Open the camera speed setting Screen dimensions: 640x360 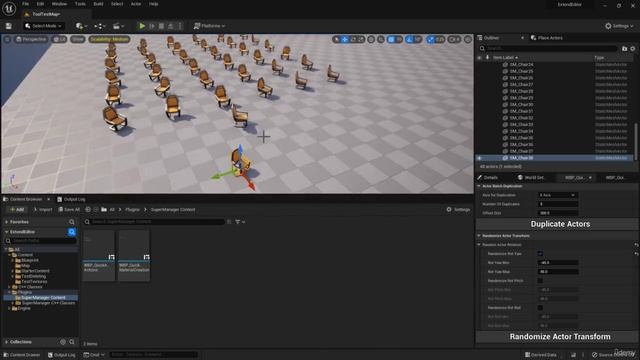pos(454,40)
